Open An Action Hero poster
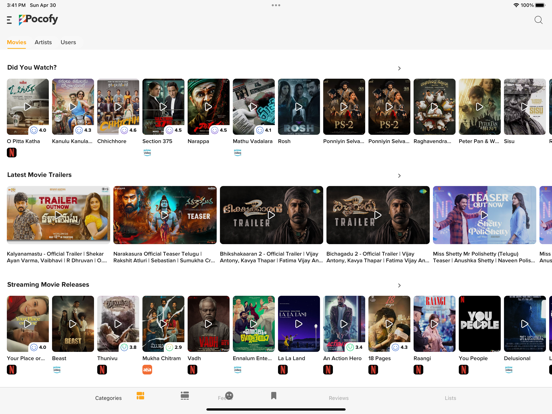The height and width of the screenshot is (414, 552). pyautogui.click(x=344, y=324)
